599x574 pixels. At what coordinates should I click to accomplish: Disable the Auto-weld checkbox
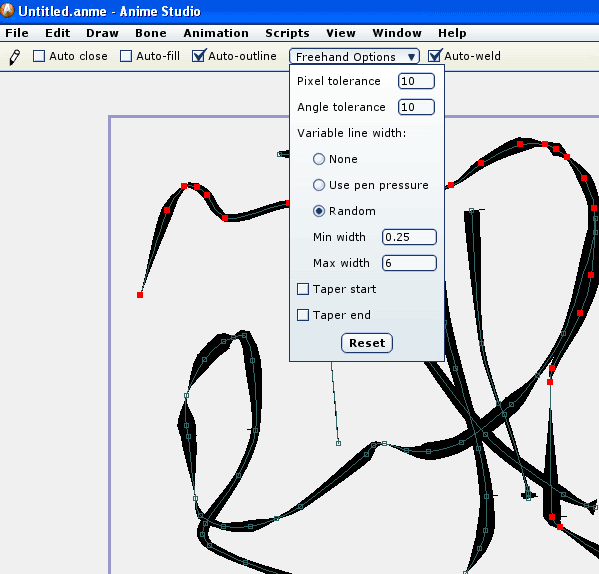[x=434, y=56]
